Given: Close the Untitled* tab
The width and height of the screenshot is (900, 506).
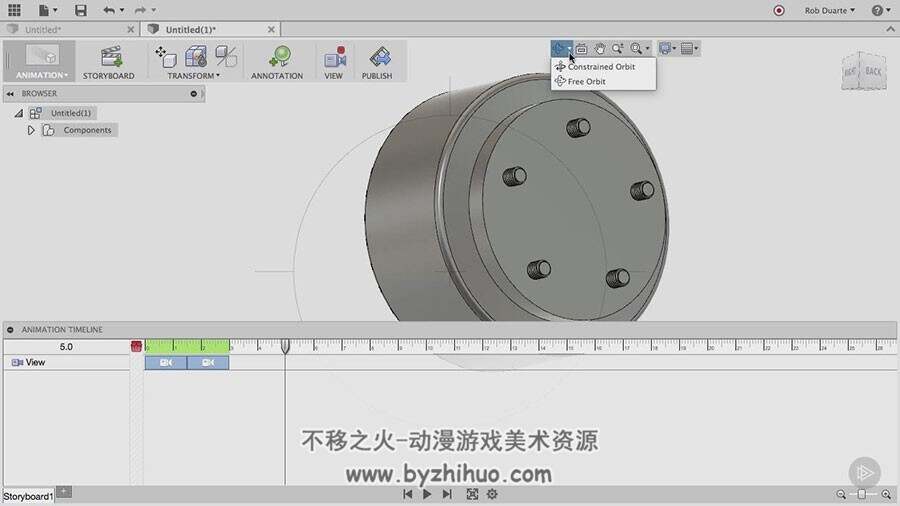Looking at the screenshot, I should coord(131,29).
